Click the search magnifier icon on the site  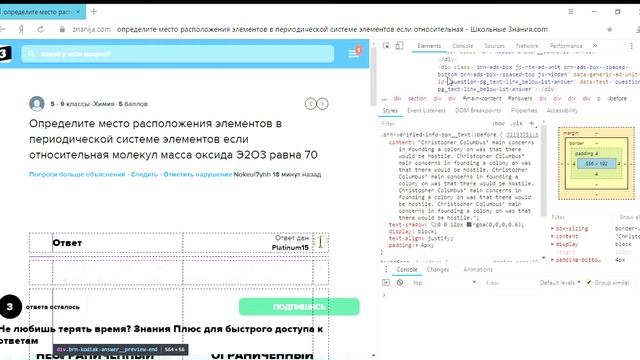pyautogui.click(x=31, y=54)
